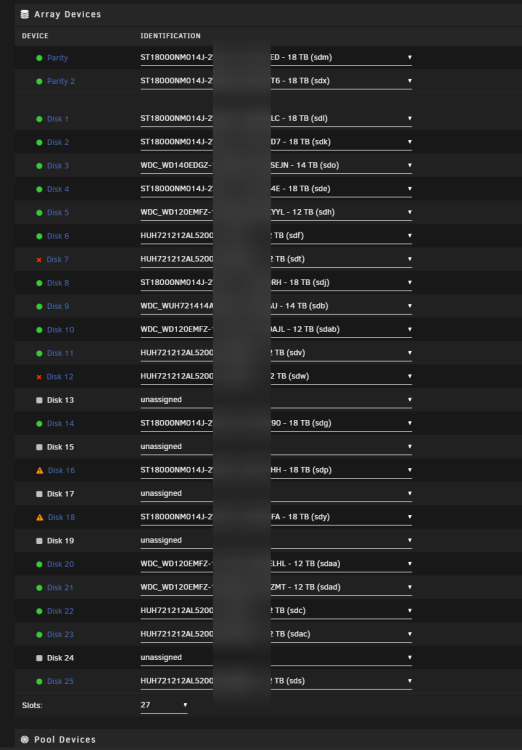Open the Disk 25 link
The width and height of the screenshot is (522, 750).
click(x=60, y=682)
